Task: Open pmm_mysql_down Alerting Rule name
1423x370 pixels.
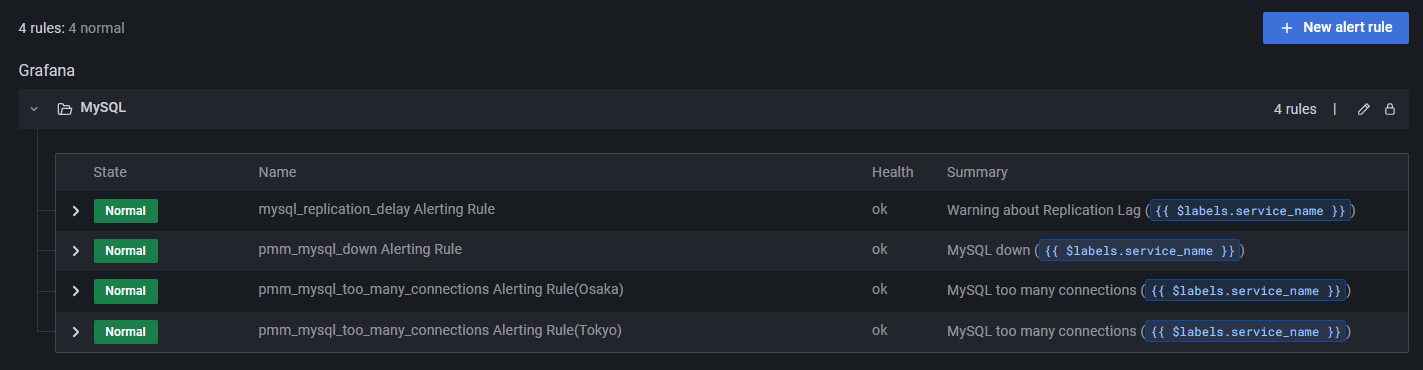Action: [360, 249]
